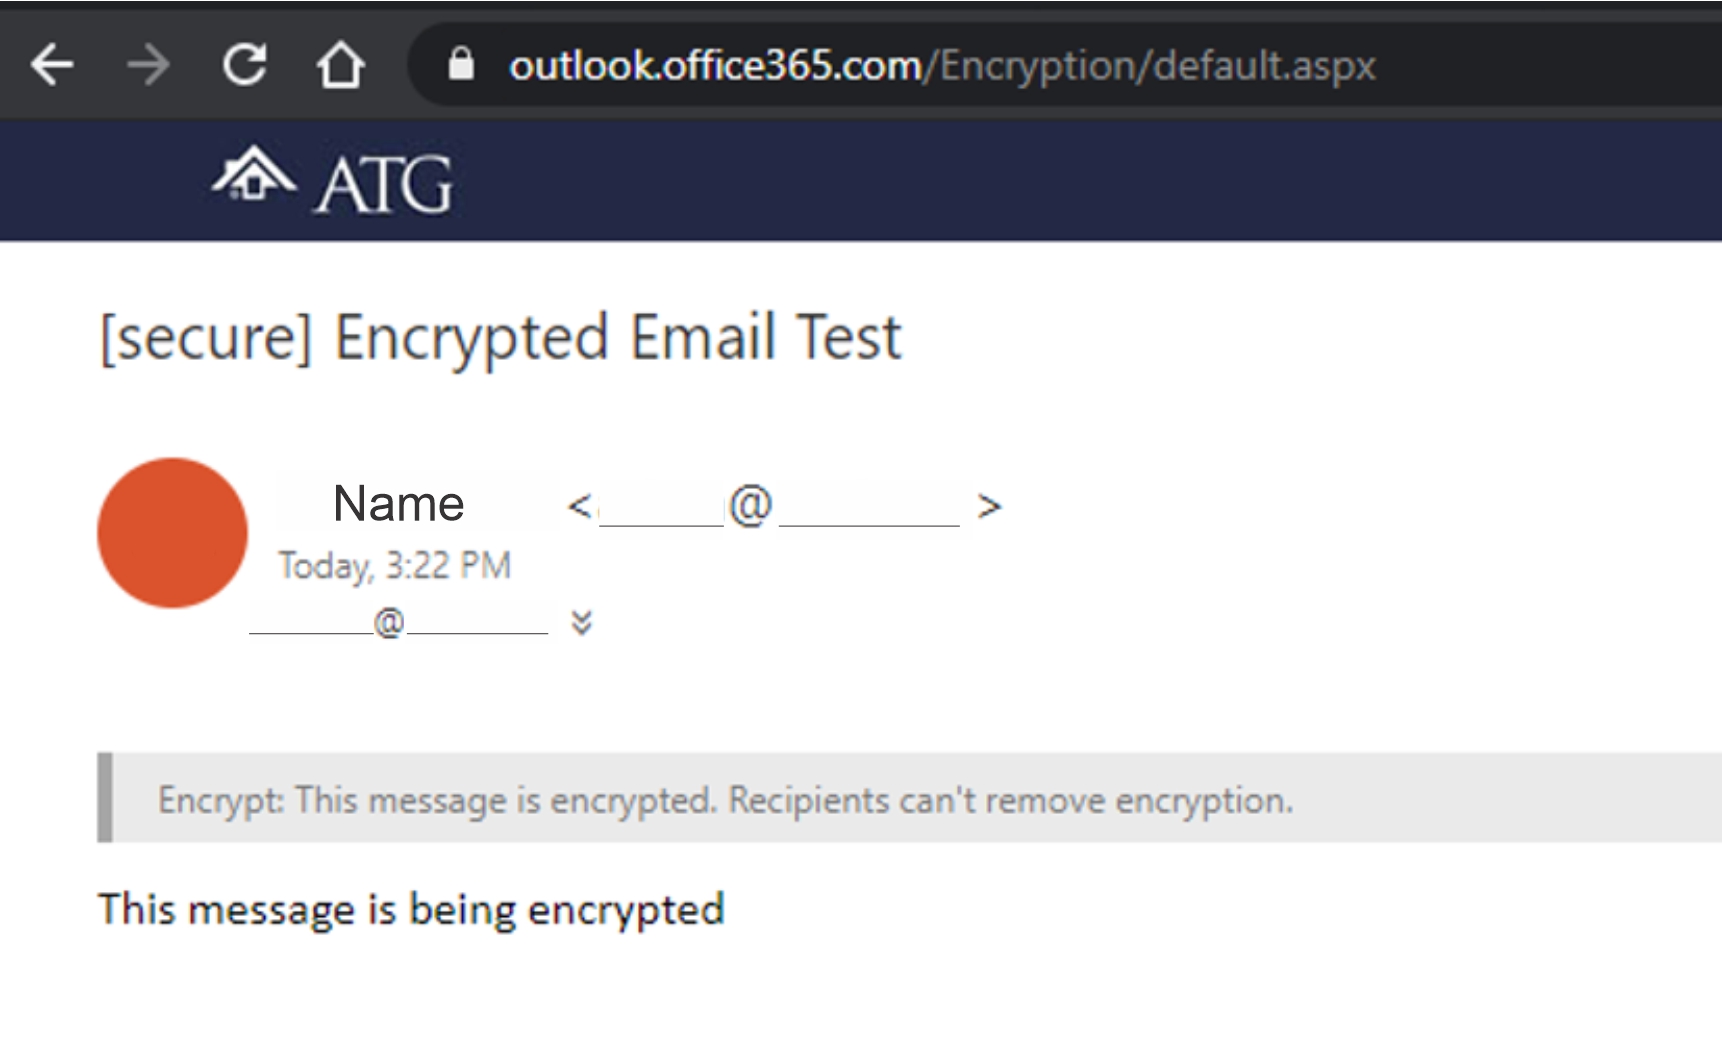Viewport: 1722px width, 1053px height.
Task: Click the browser forward arrow
Action: tap(148, 66)
